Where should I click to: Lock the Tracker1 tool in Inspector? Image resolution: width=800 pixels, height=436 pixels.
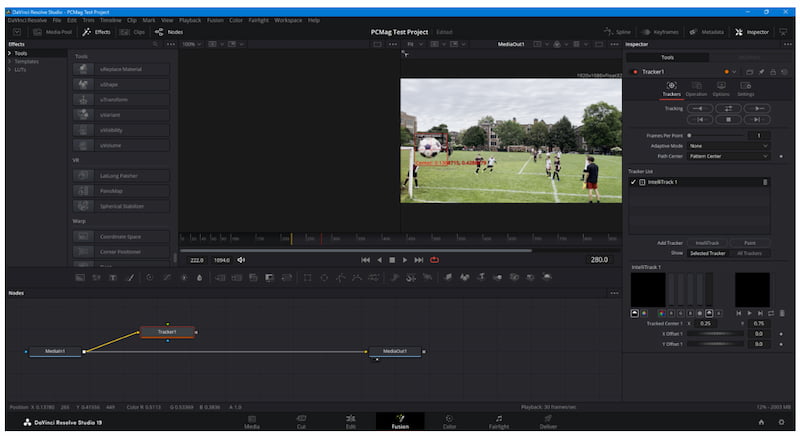[x=773, y=72]
